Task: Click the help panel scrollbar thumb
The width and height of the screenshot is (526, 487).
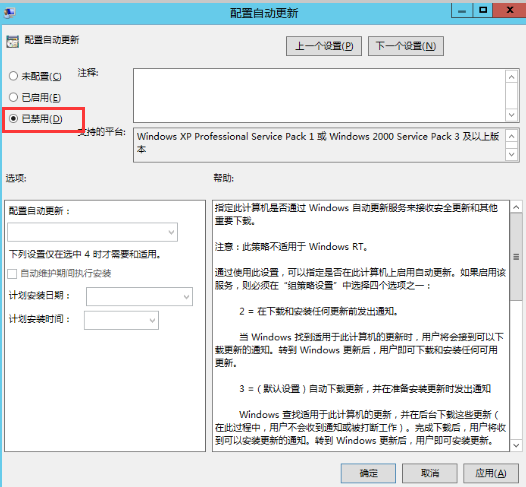Action: (516, 257)
